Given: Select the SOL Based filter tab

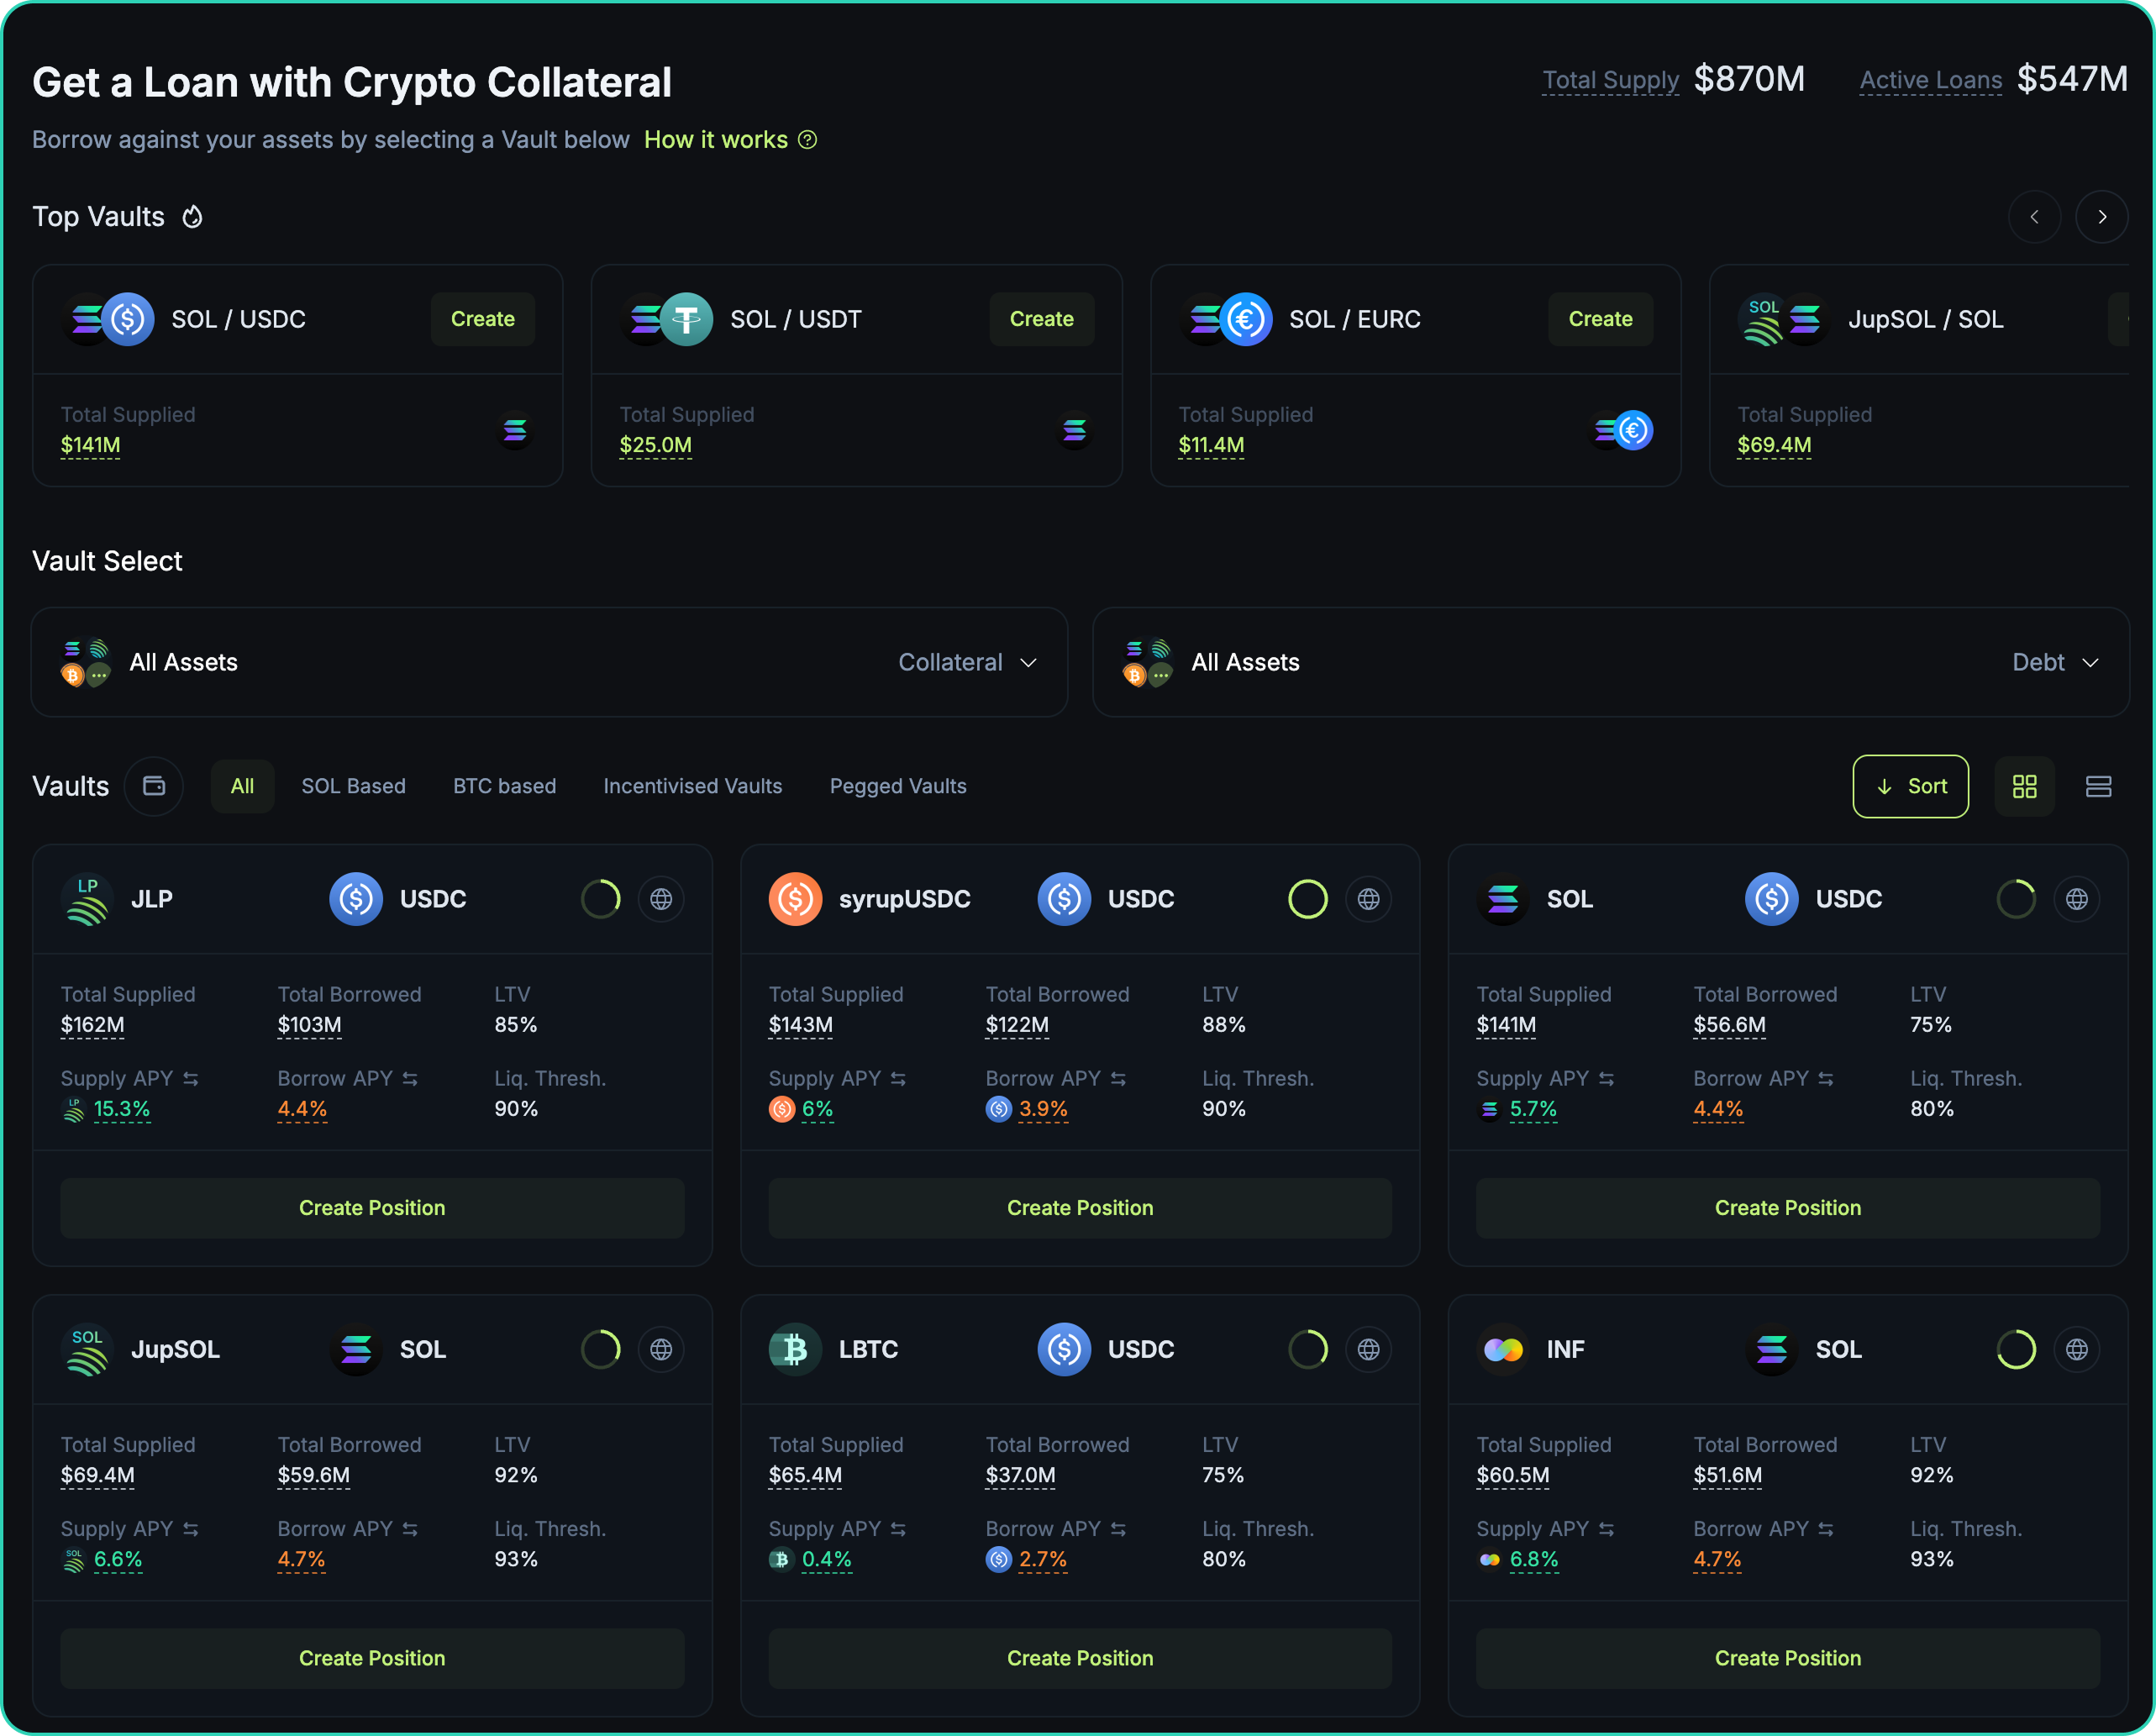Looking at the screenshot, I should [x=353, y=786].
